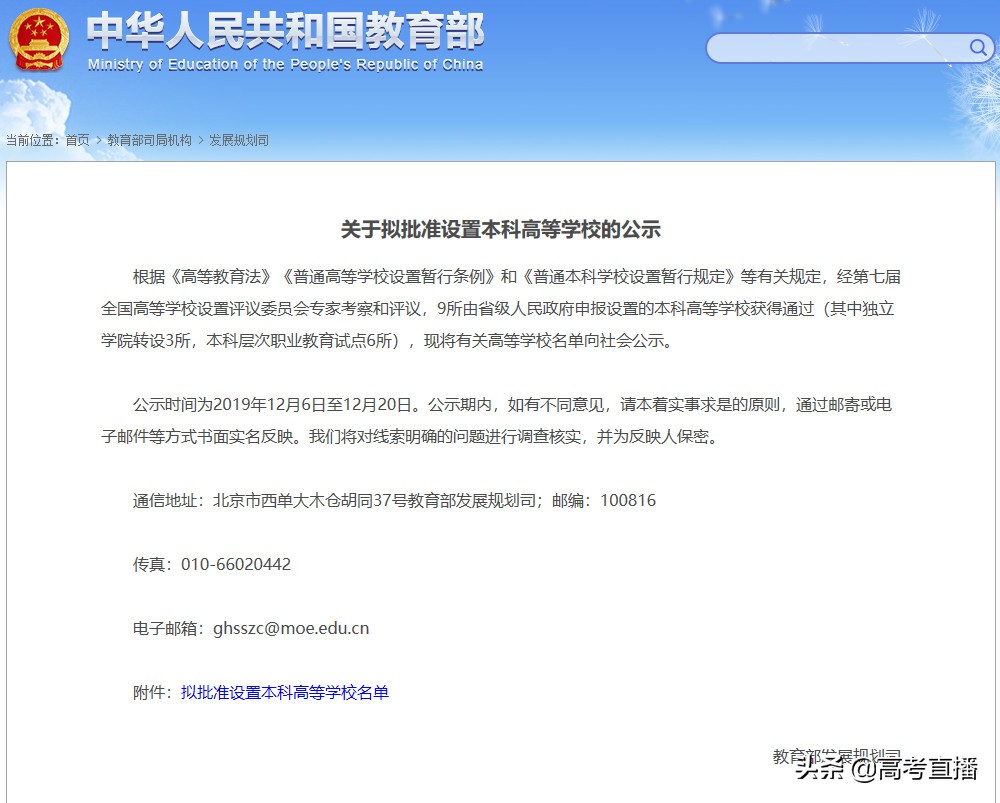This screenshot has height=803, width=1000.
Task: Click the search magnifier icon
Action: (977, 47)
